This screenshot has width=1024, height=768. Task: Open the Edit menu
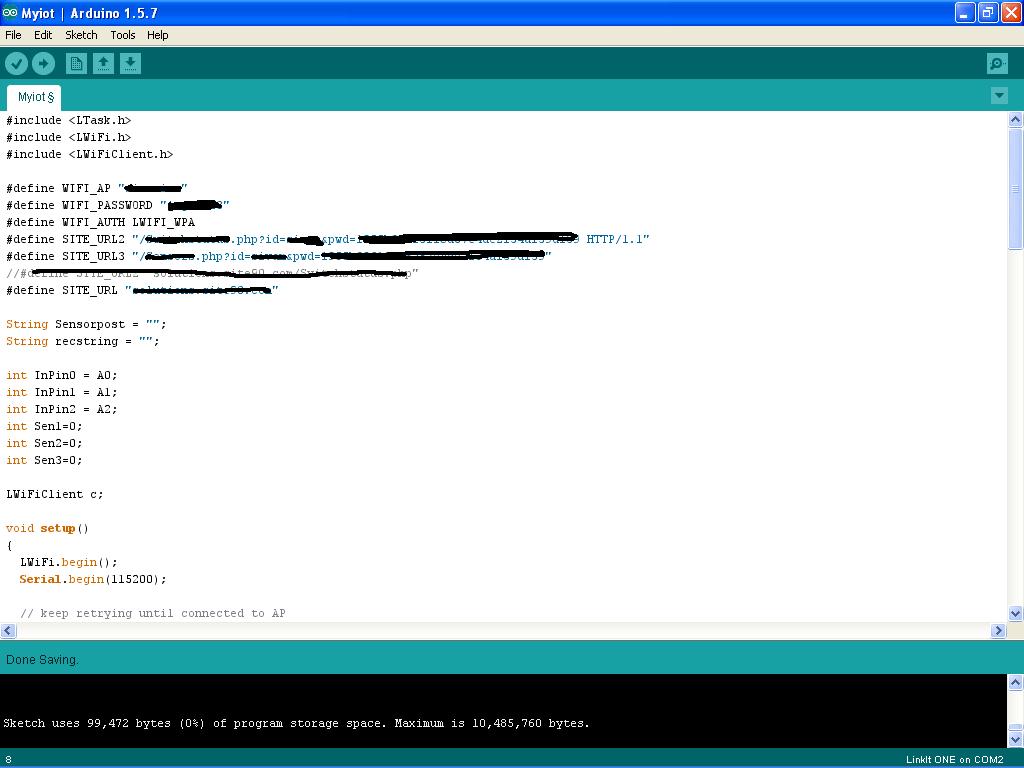(x=43, y=35)
